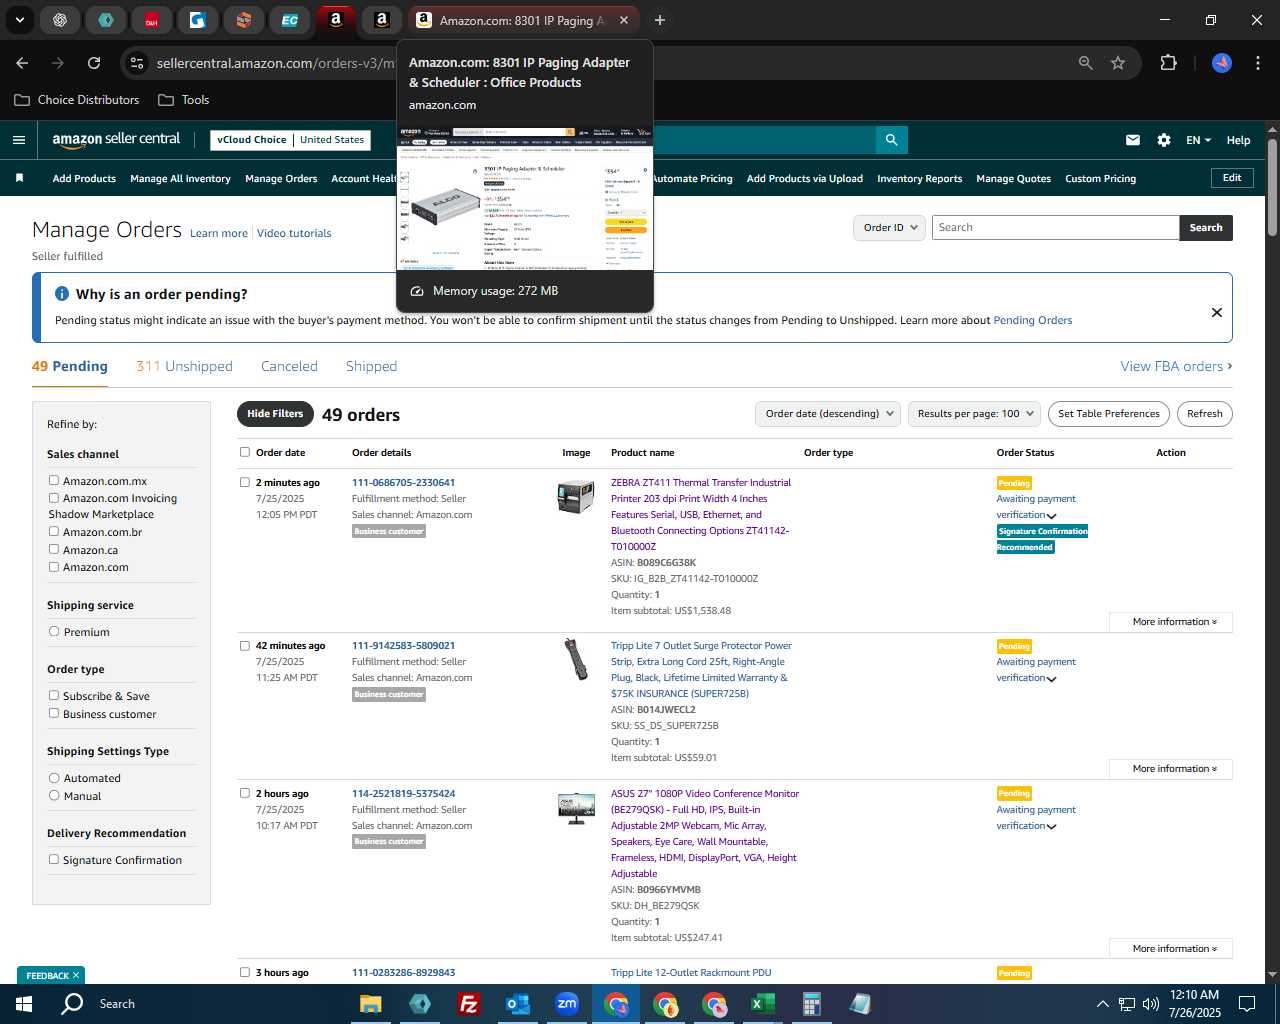Open the Seller Central hamburger menu
The width and height of the screenshot is (1280, 1024).
point(18,140)
